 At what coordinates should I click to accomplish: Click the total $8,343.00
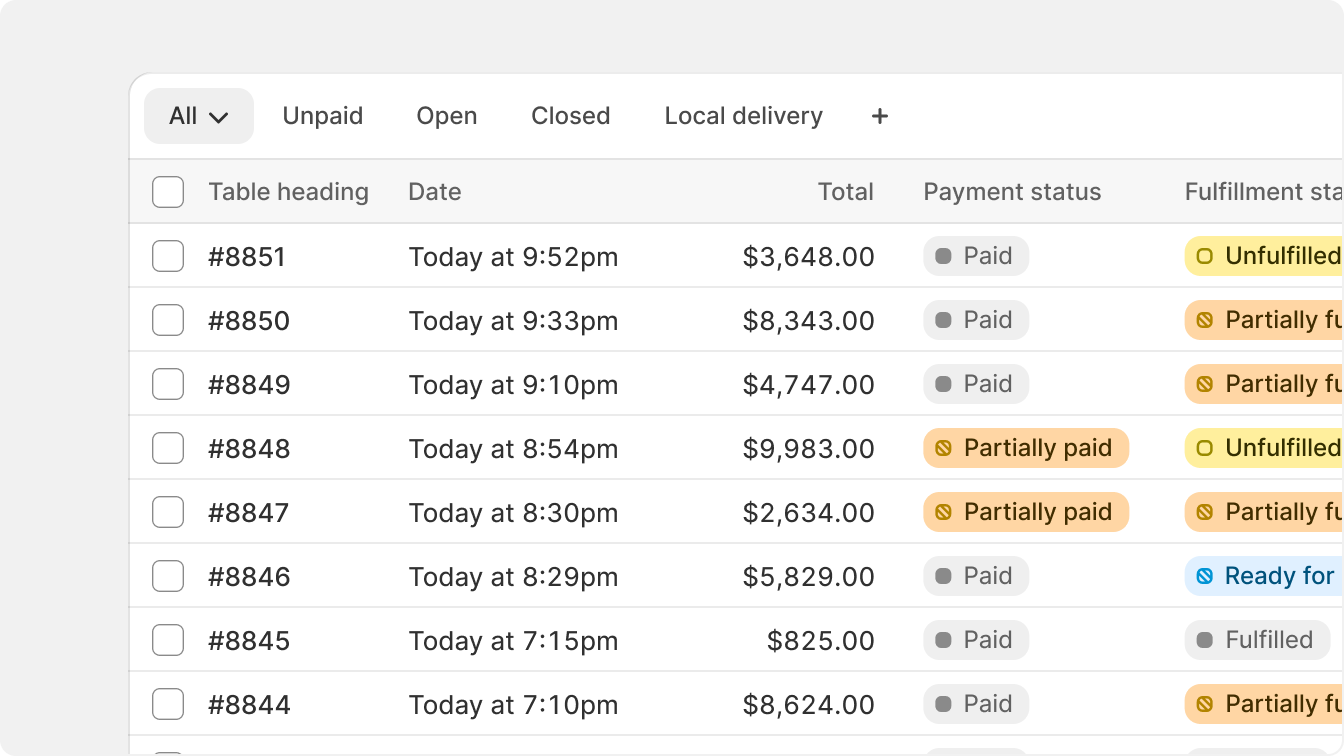pyautogui.click(x=809, y=321)
